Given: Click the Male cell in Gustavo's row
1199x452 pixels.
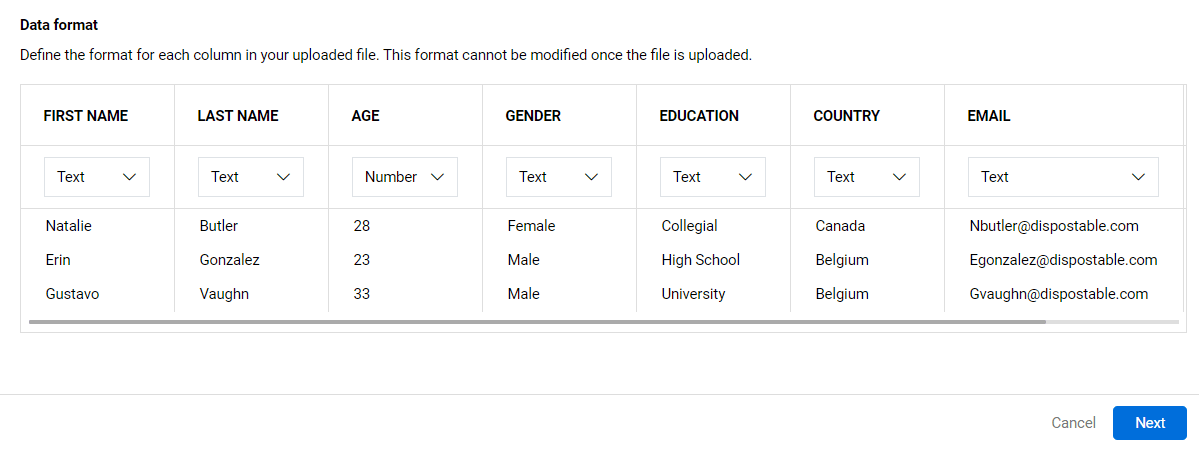Looking at the screenshot, I should coord(524,294).
